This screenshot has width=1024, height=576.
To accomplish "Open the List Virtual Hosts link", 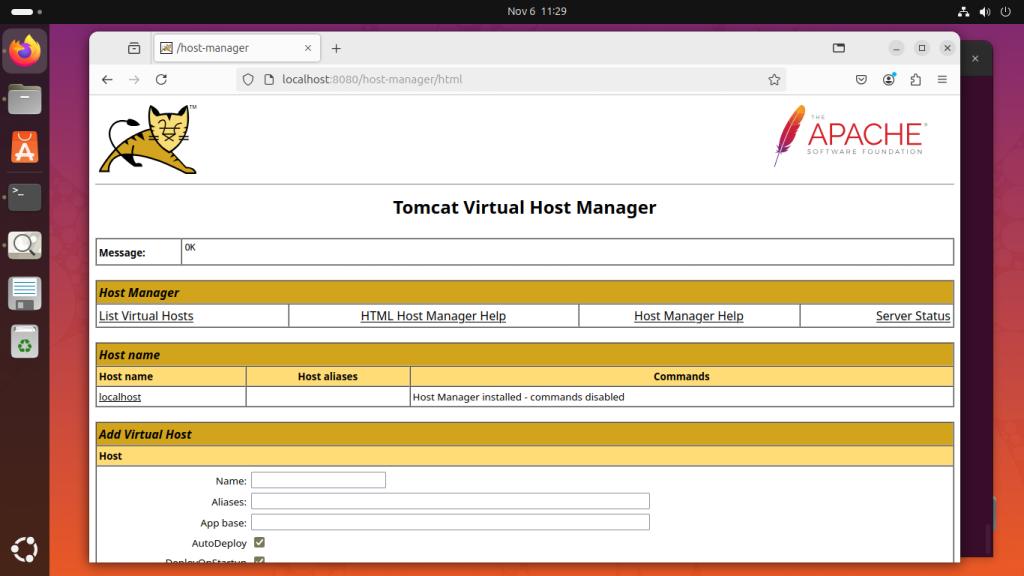I will point(146,315).
